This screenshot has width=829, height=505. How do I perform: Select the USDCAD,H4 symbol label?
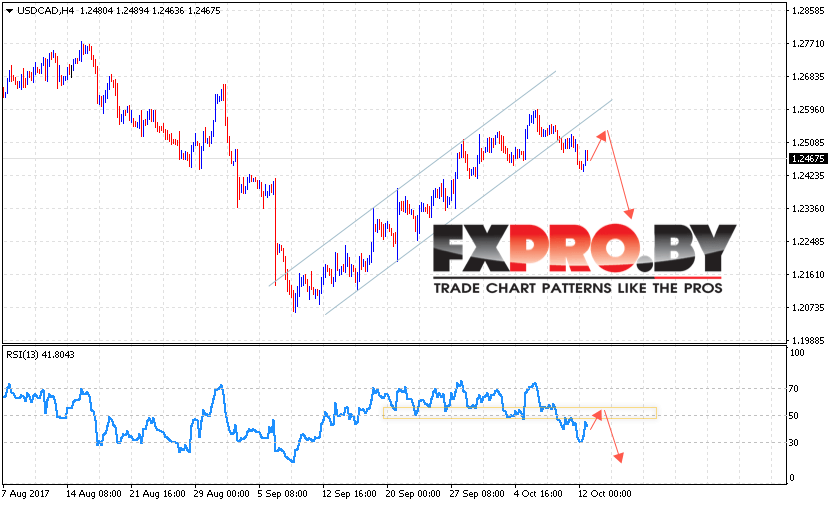[x=45, y=11]
